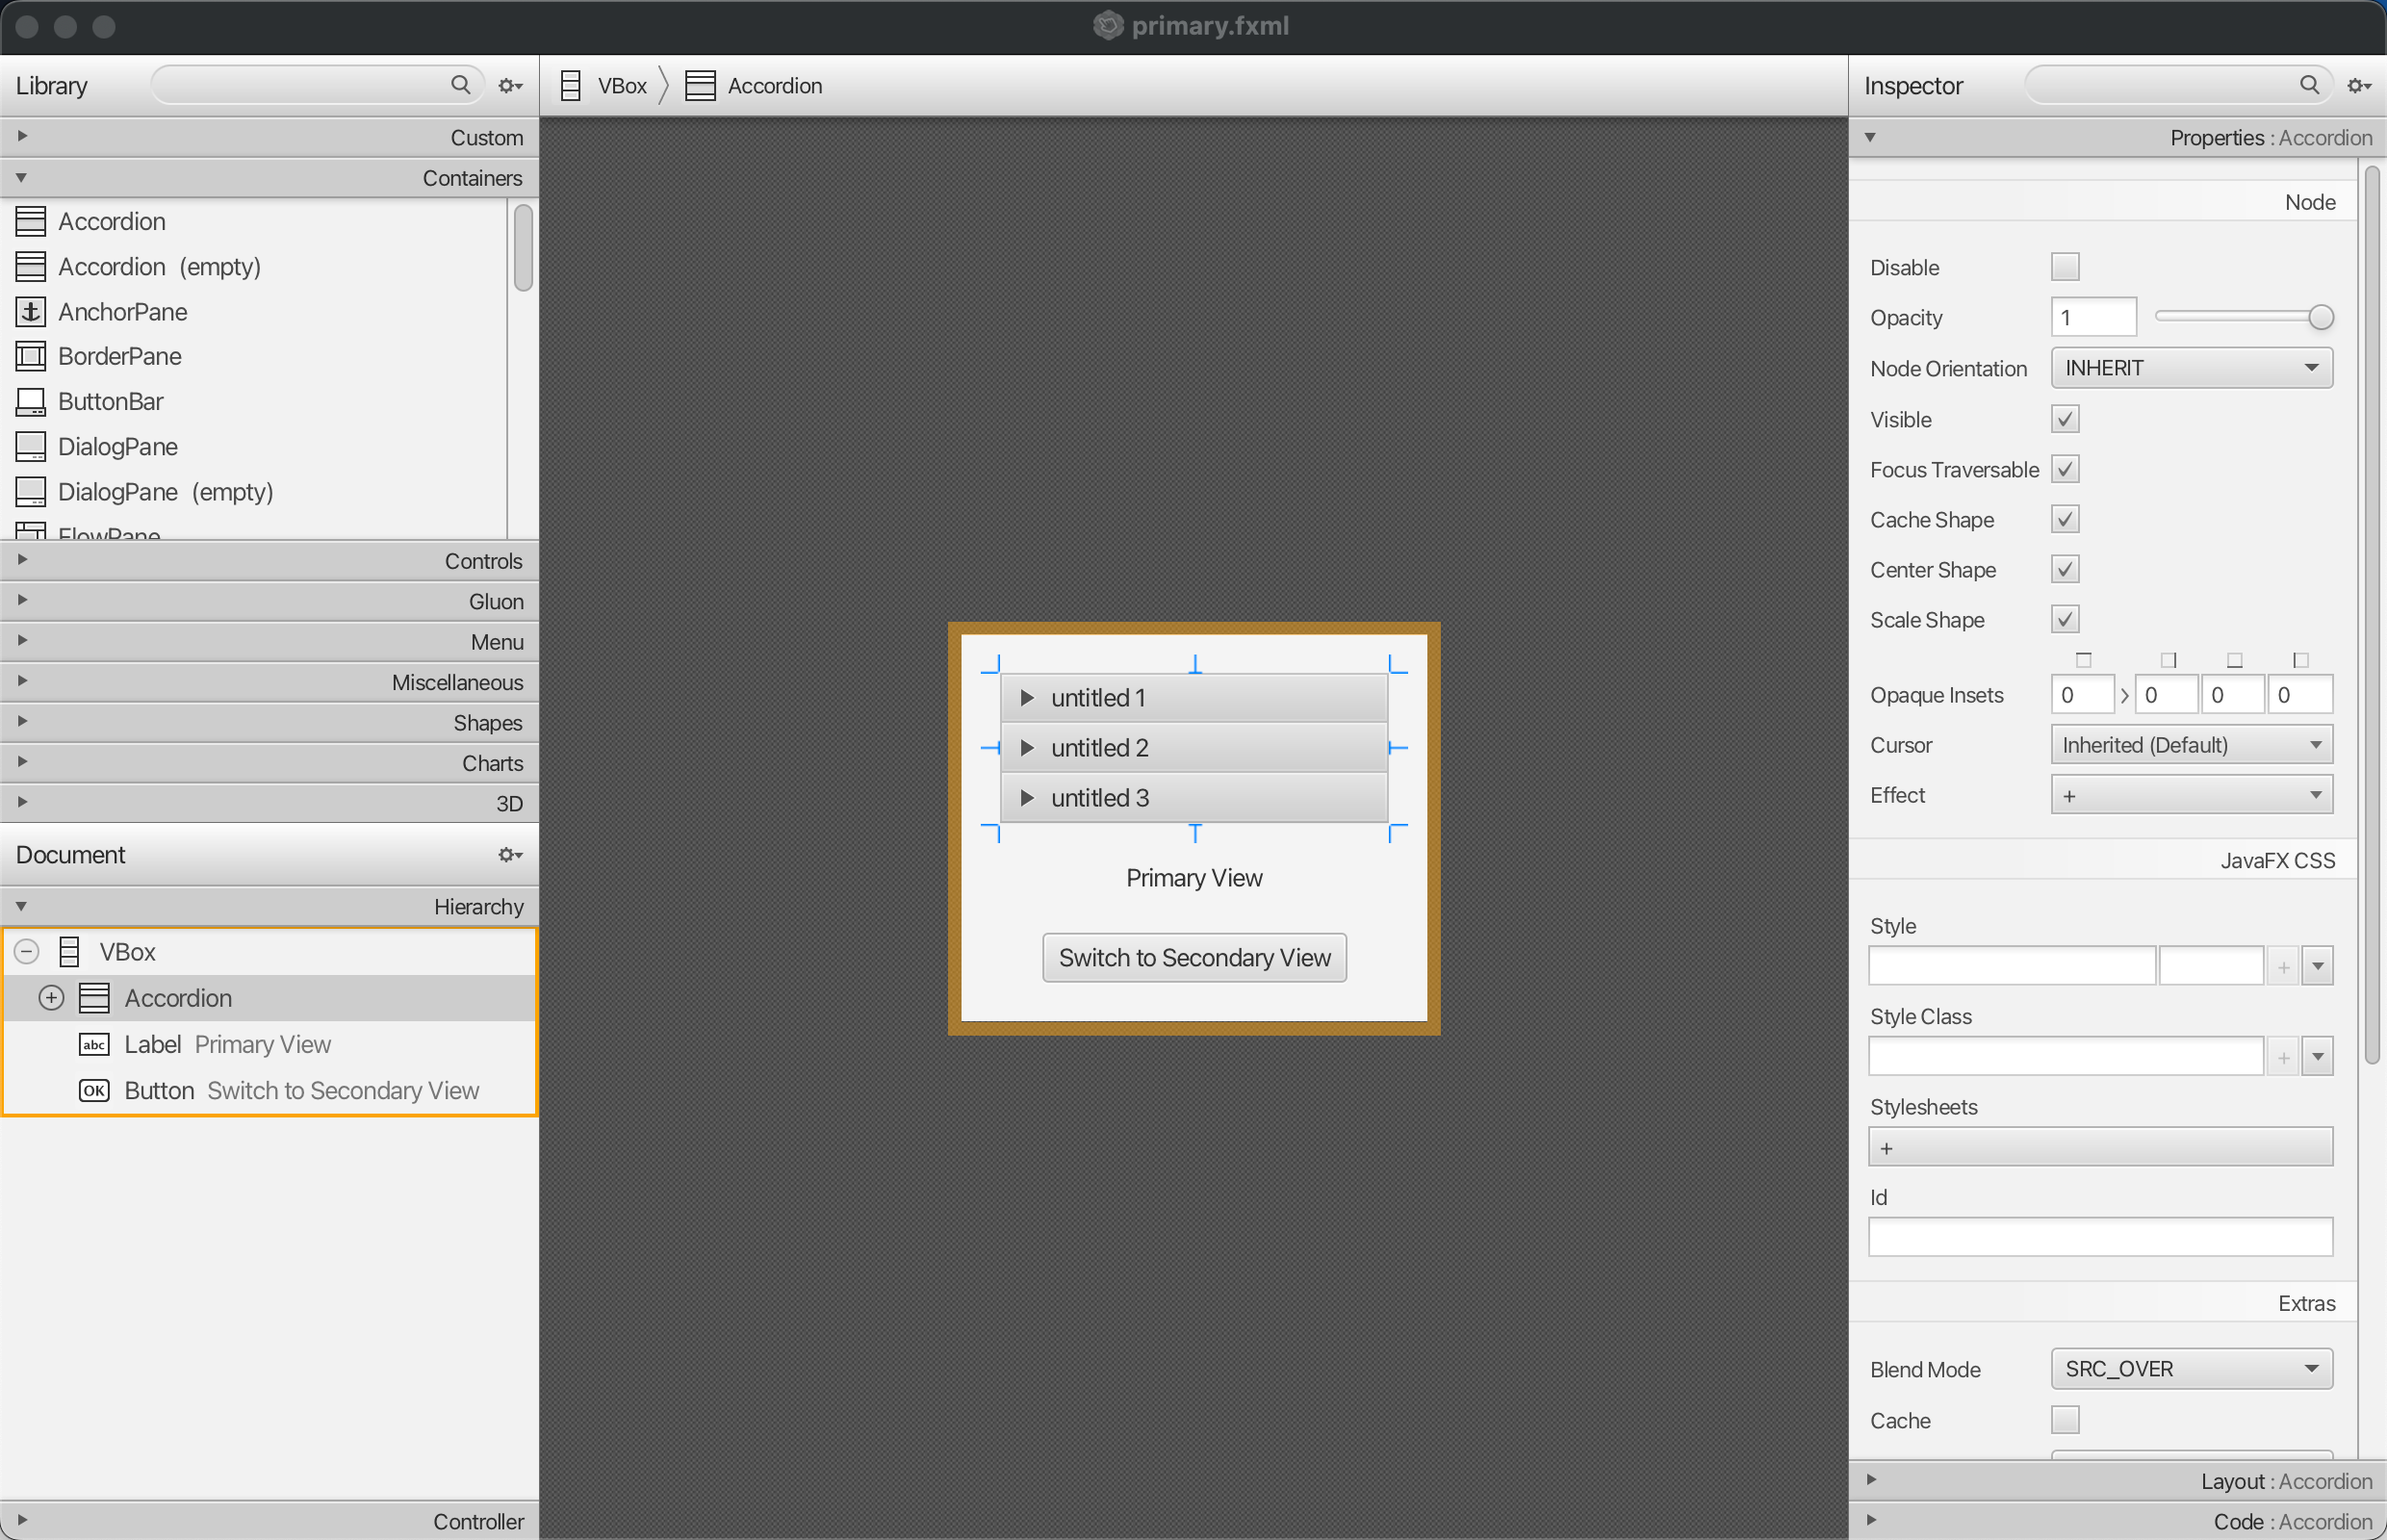Expand the untitled 1 accordion pane
Image resolution: width=2387 pixels, height=1540 pixels.
(x=1028, y=697)
